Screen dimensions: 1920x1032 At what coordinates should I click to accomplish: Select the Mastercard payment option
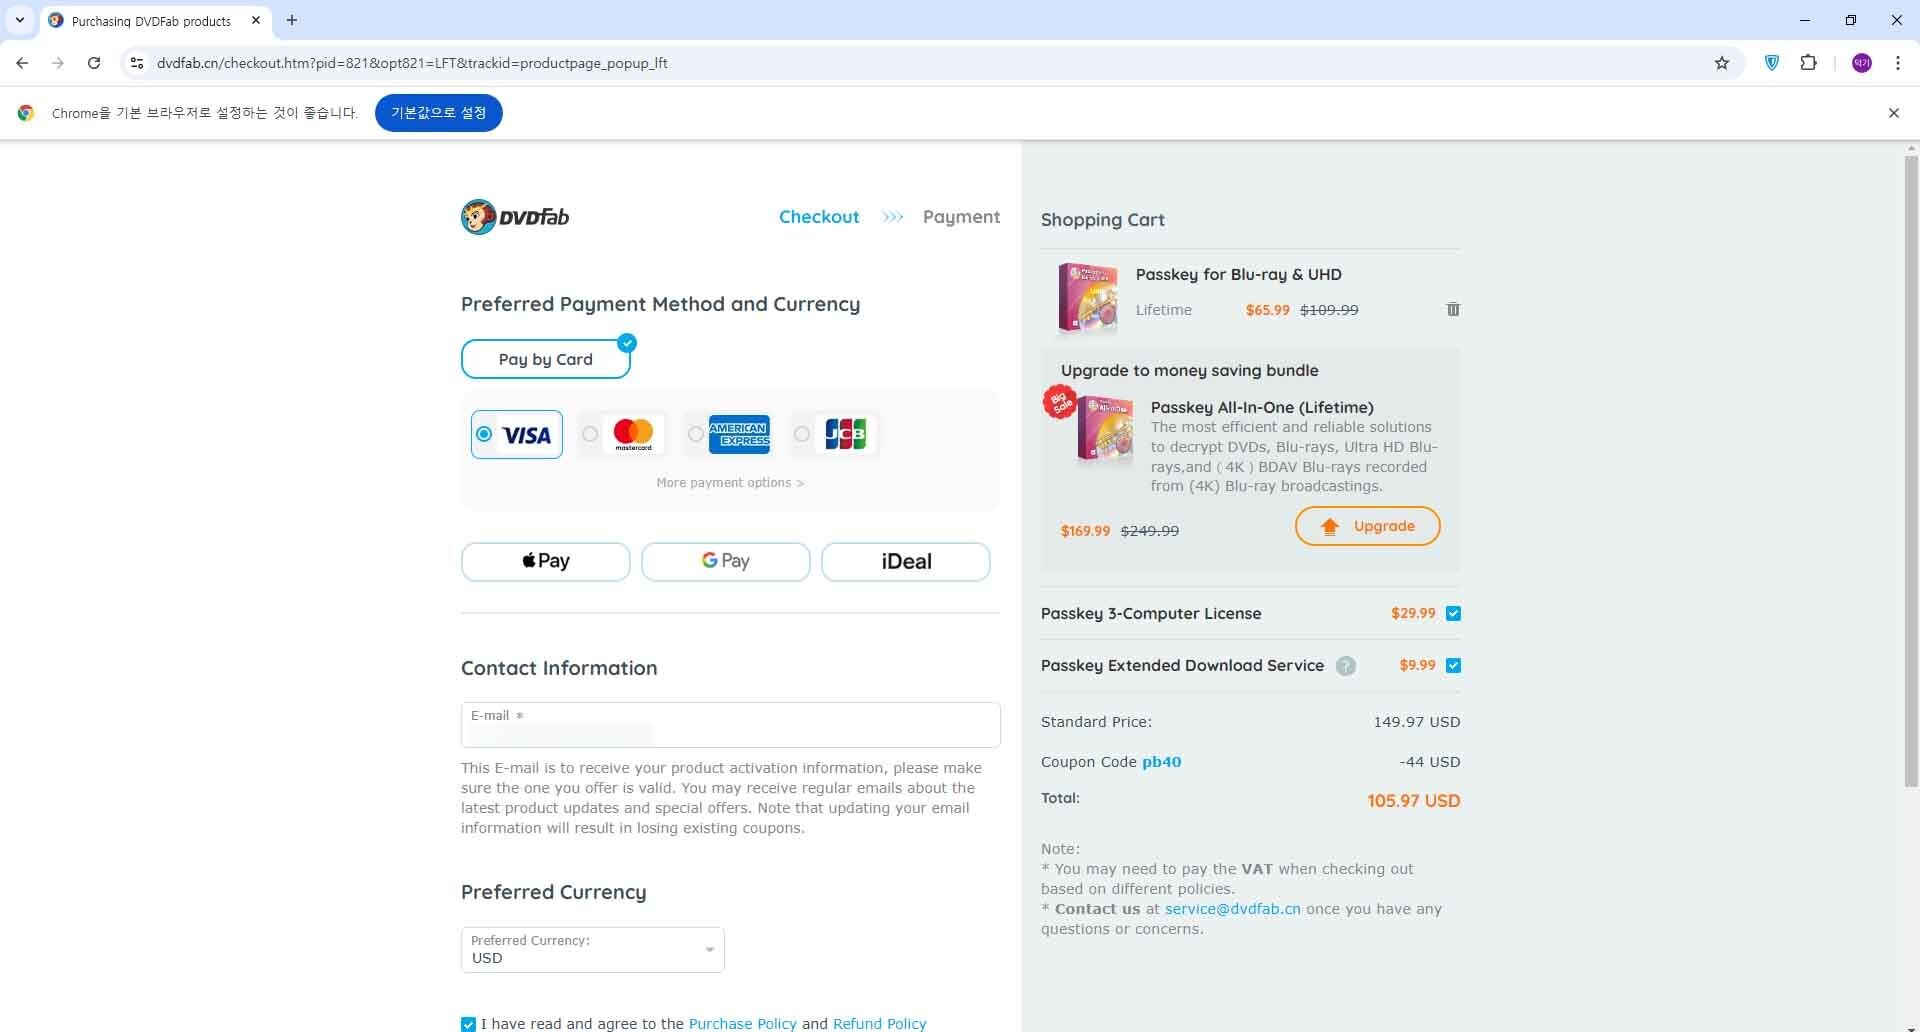point(621,434)
